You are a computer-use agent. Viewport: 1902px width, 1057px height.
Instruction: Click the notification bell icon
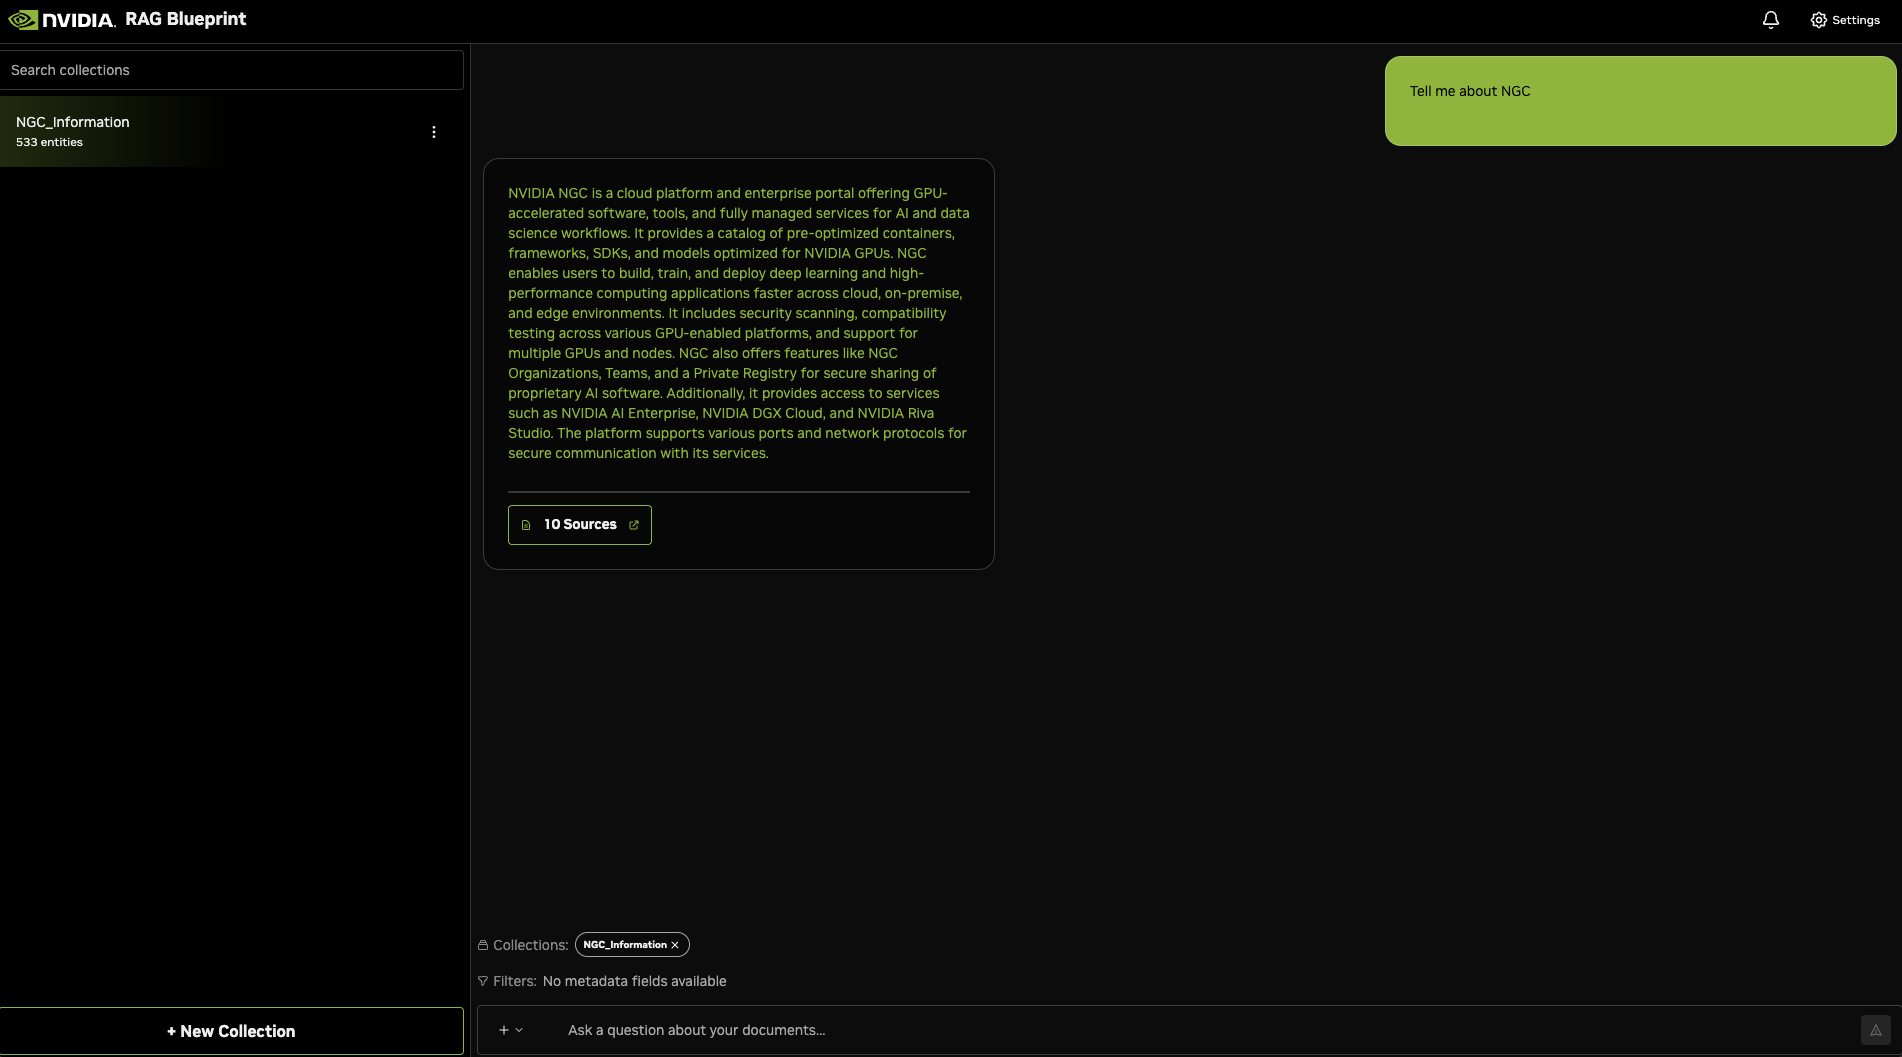point(1770,20)
